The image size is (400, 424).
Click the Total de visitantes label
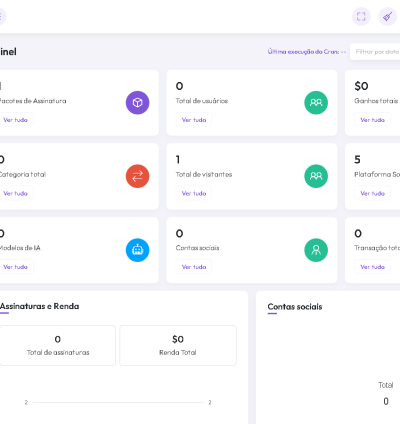(x=204, y=174)
